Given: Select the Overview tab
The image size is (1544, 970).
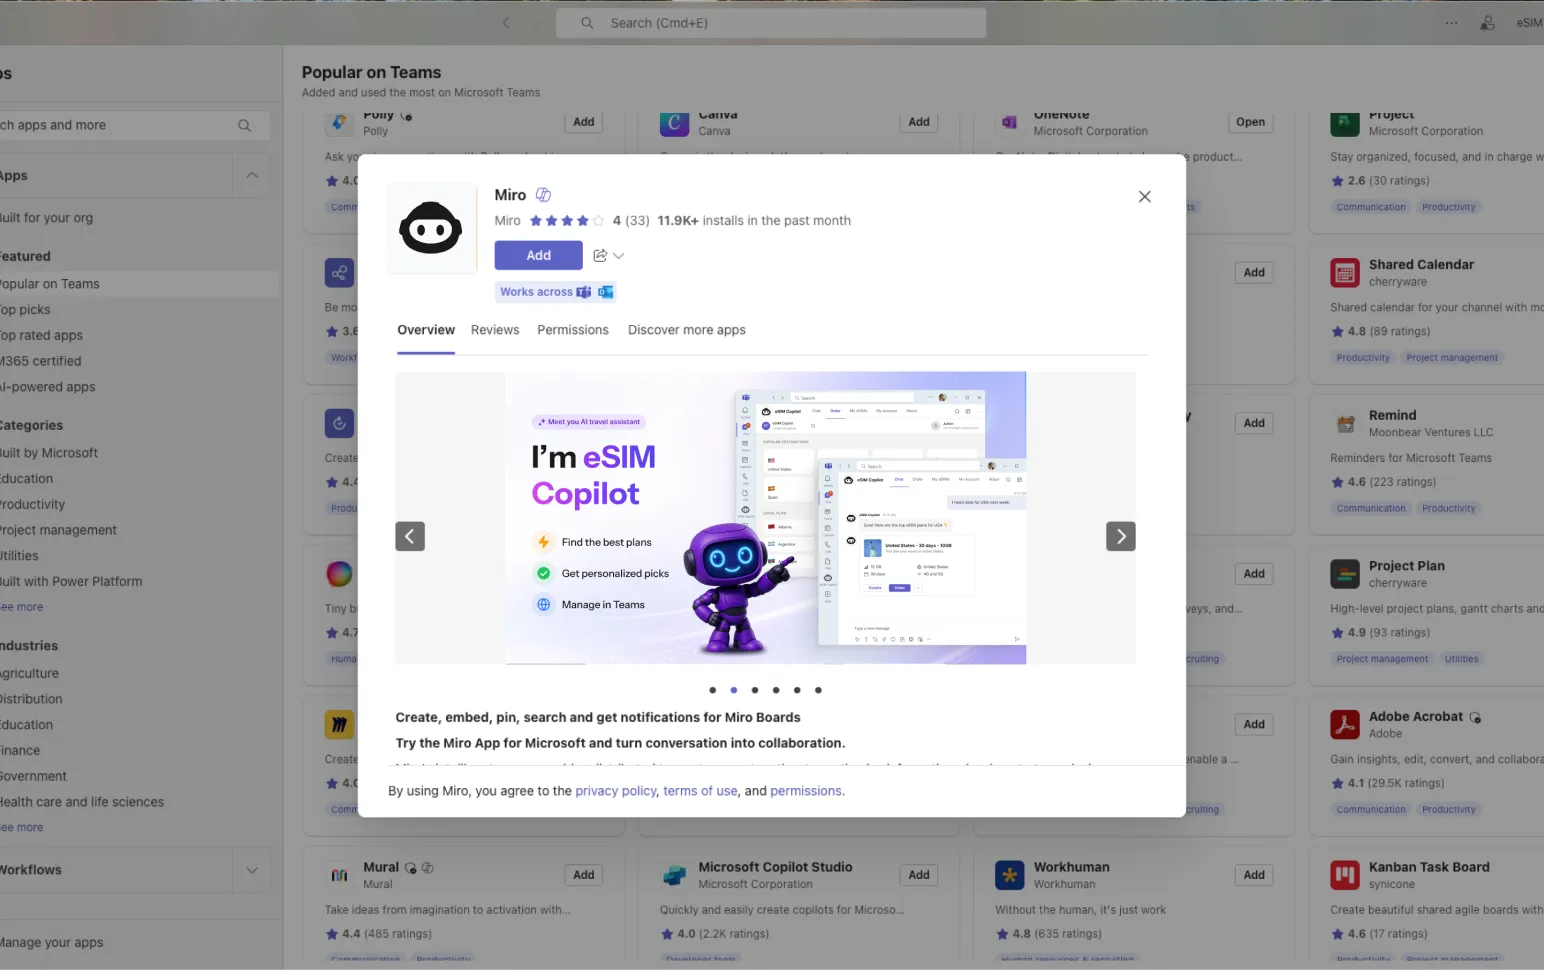Looking at the screenshot, I should [426, 330].
